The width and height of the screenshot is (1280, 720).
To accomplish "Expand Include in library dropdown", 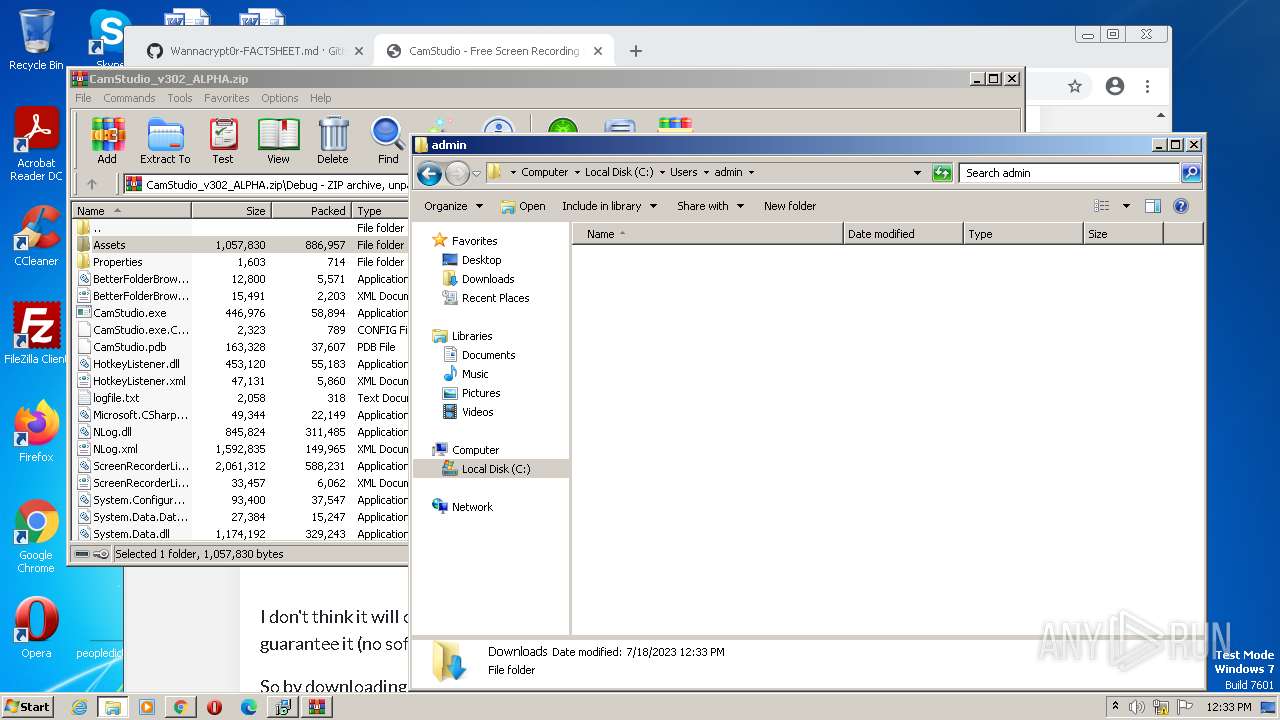I will tap(610, 206).
